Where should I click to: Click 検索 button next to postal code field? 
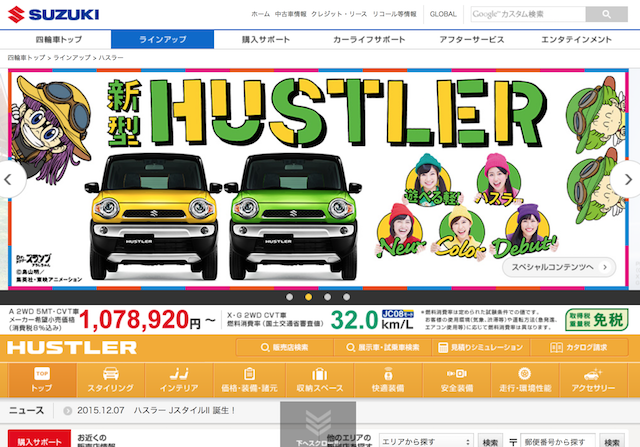(x=612, y=441)
